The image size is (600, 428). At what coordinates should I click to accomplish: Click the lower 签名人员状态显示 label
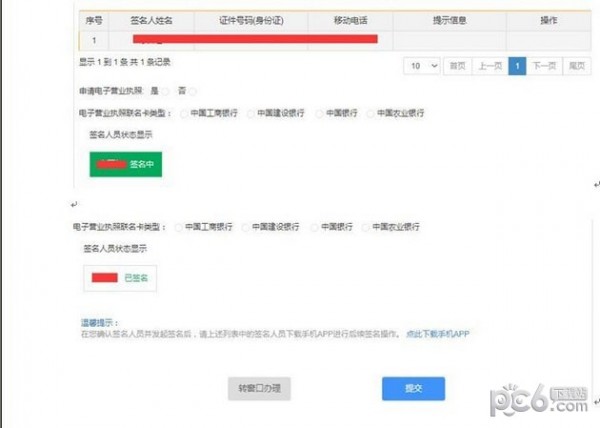click(115, 249)
